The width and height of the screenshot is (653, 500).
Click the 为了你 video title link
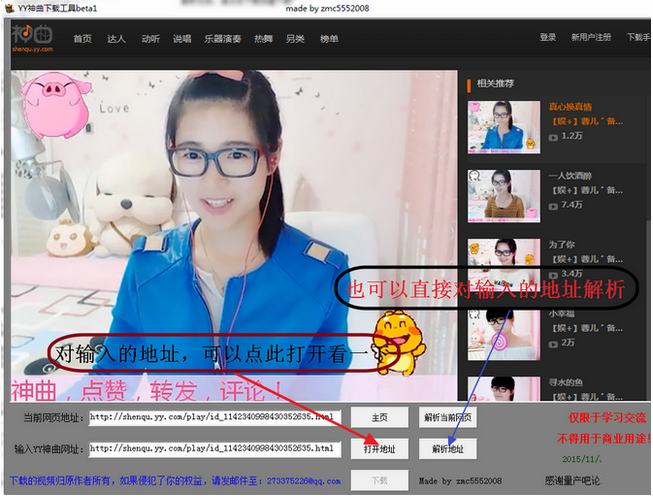(560, 244)
